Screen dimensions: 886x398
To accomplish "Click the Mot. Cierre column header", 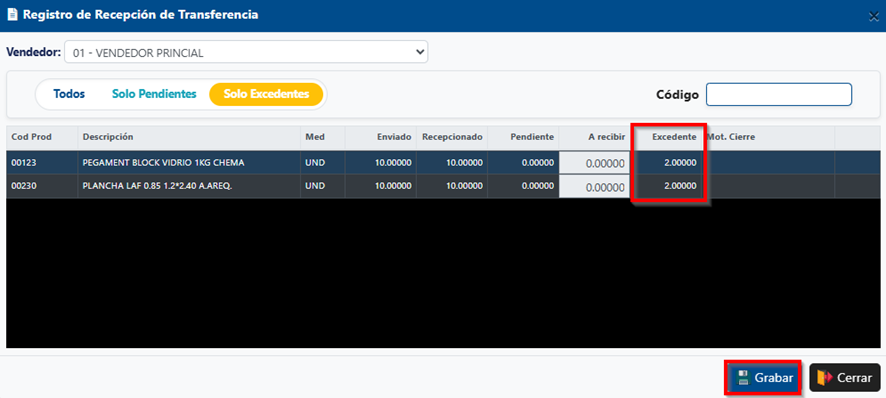I will 768,137.
